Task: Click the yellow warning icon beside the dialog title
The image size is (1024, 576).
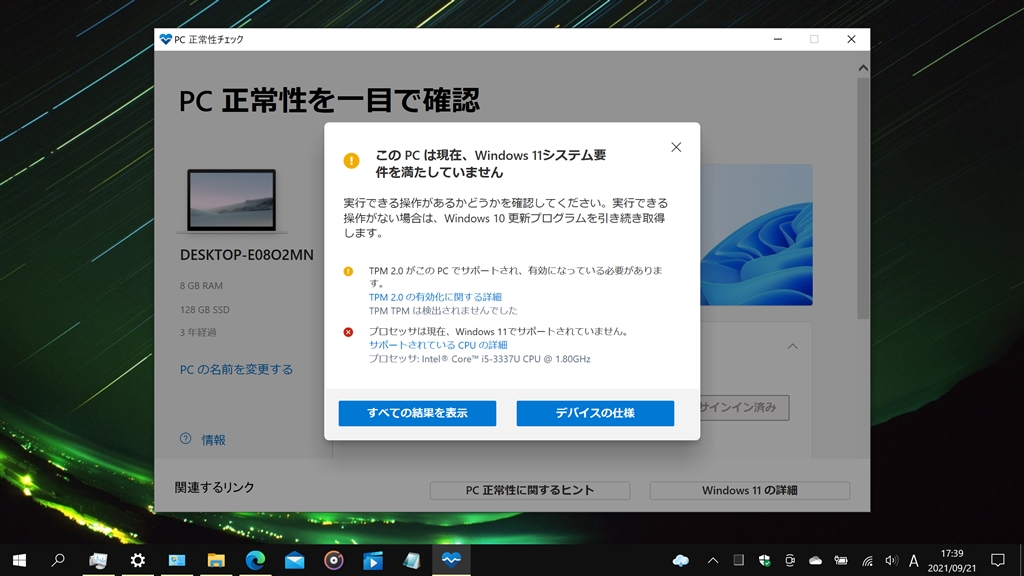Action: [351, 160]
